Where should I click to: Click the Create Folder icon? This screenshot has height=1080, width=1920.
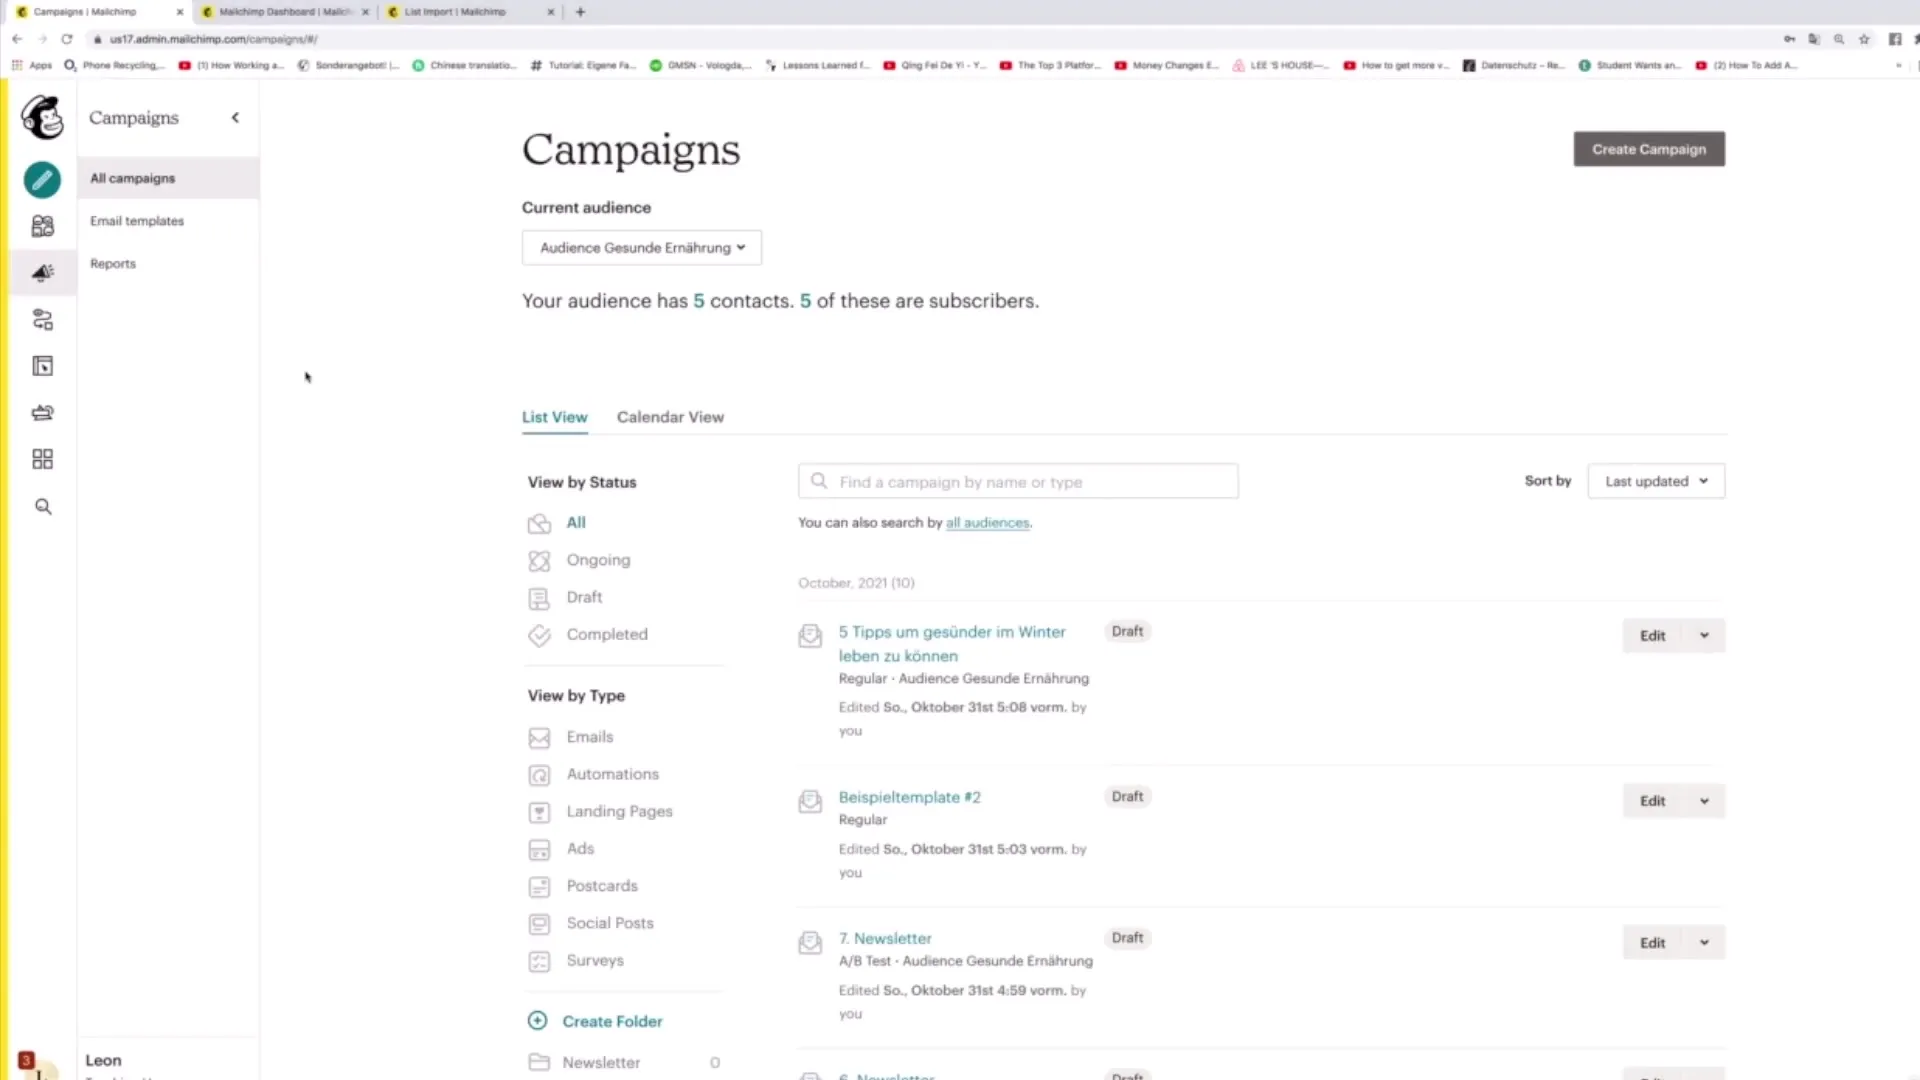click(537, 1021)
